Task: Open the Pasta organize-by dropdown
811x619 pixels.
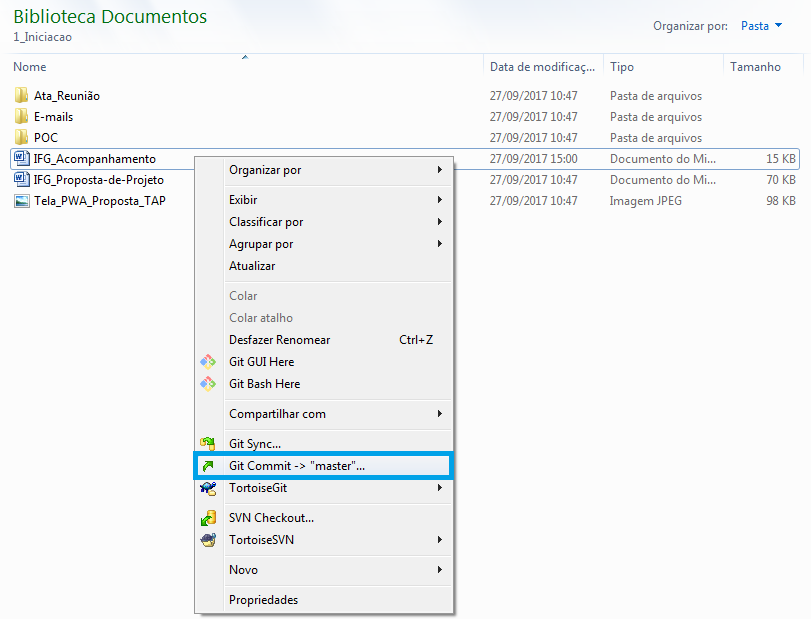Action: point(761,26)
